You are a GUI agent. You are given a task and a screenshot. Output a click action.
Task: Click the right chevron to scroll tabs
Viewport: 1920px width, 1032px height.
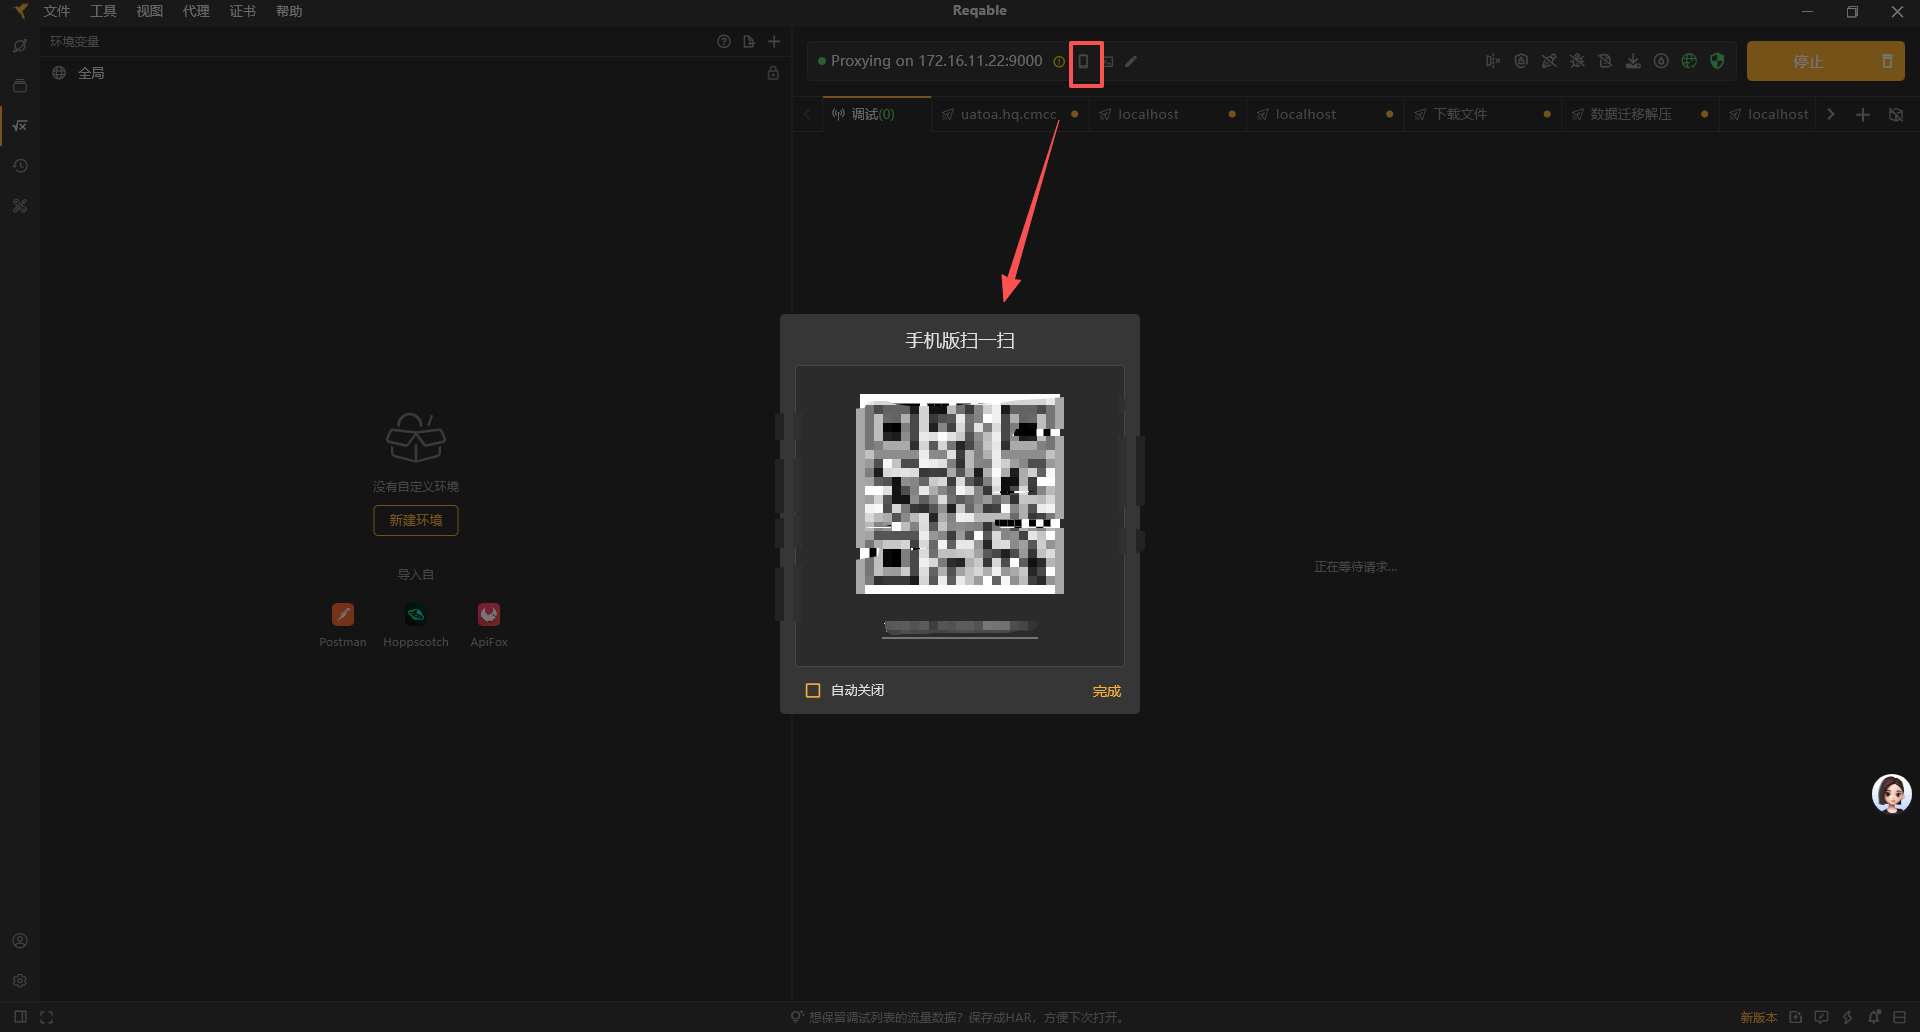1831,114
